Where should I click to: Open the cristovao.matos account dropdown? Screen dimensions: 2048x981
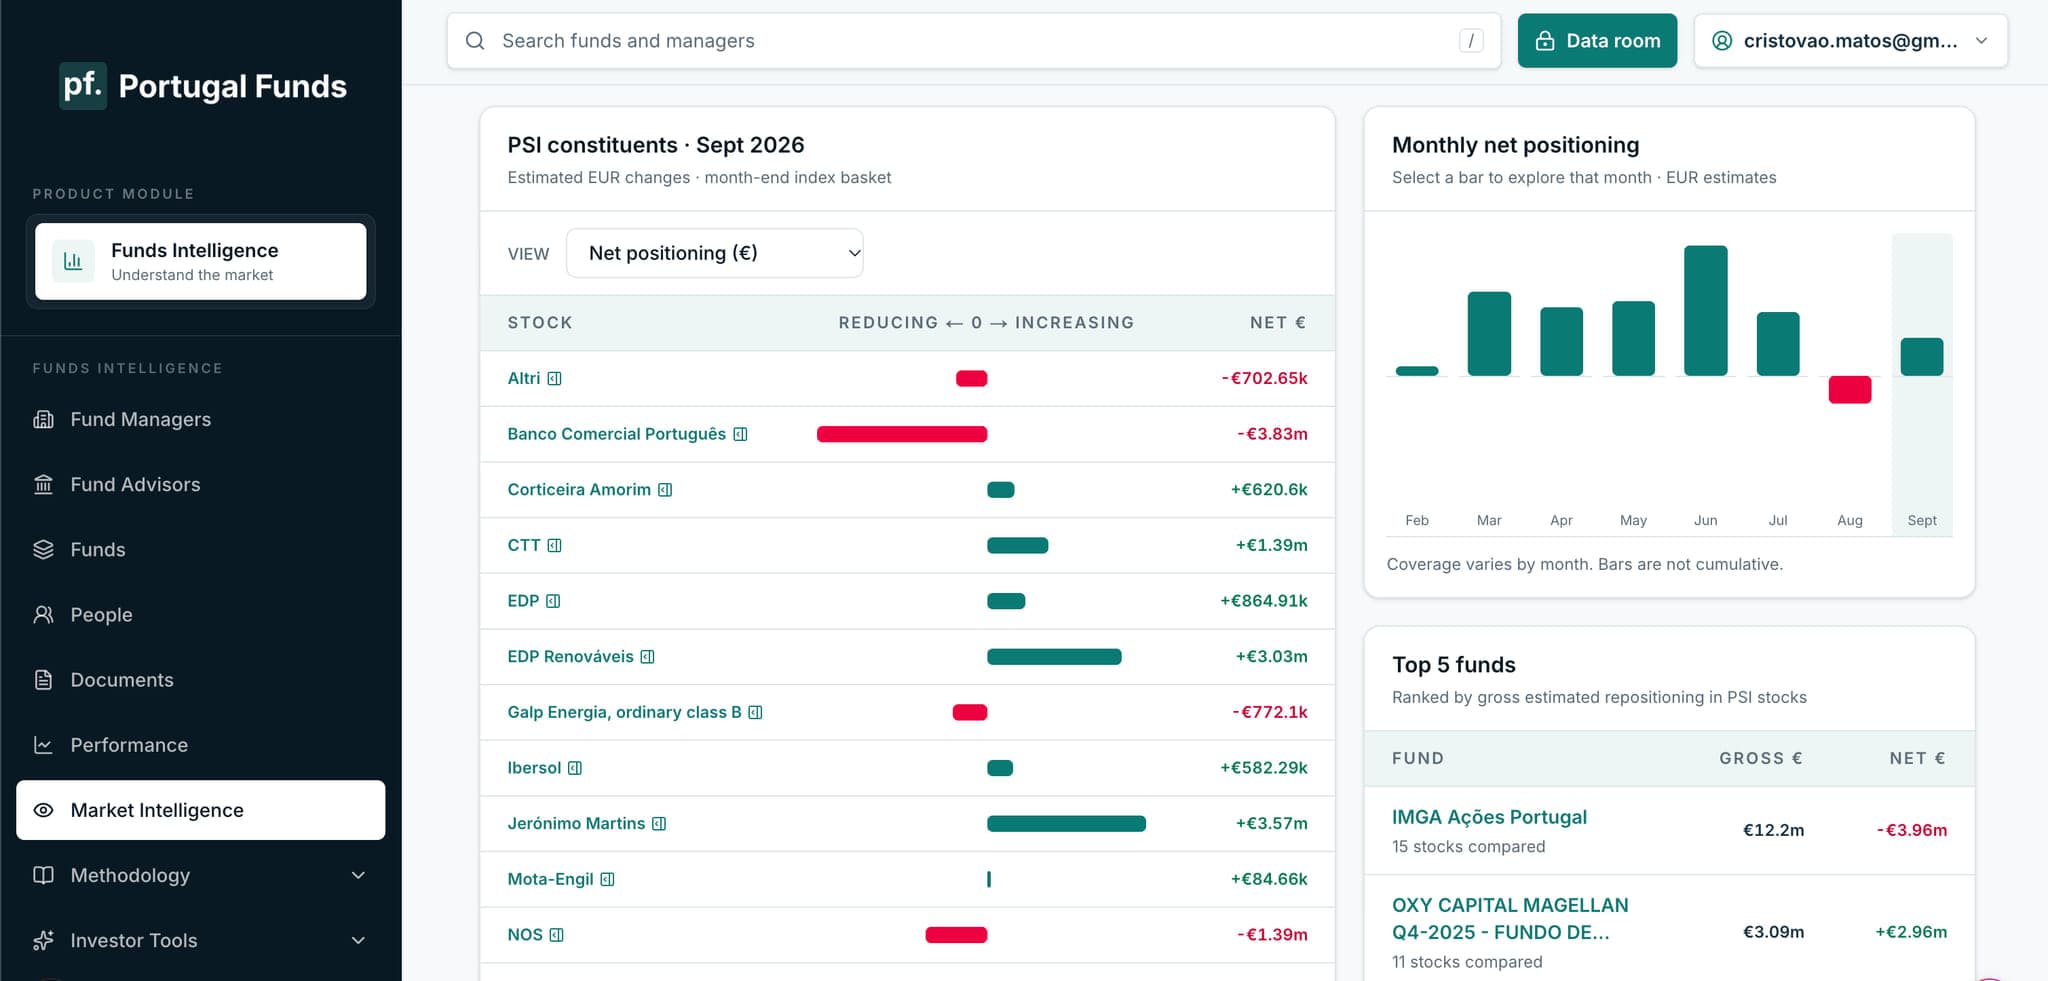(1850, 41)
